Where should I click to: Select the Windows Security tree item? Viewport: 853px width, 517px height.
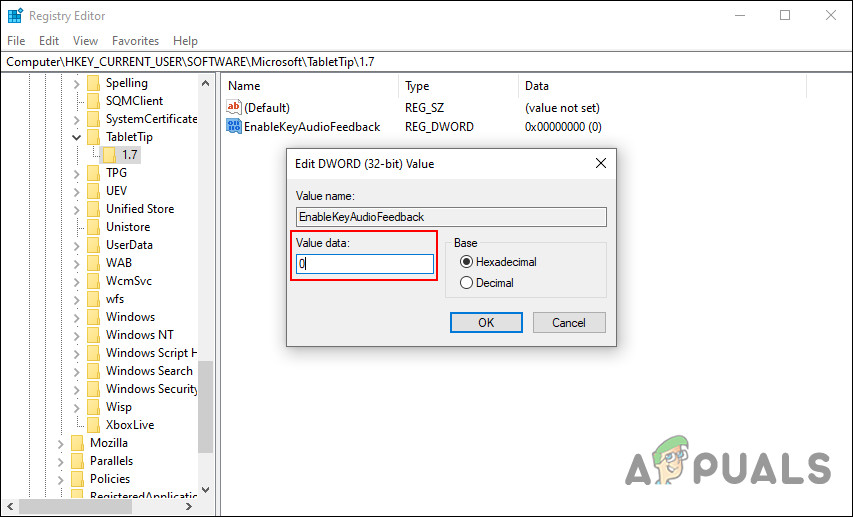point(151,389)
